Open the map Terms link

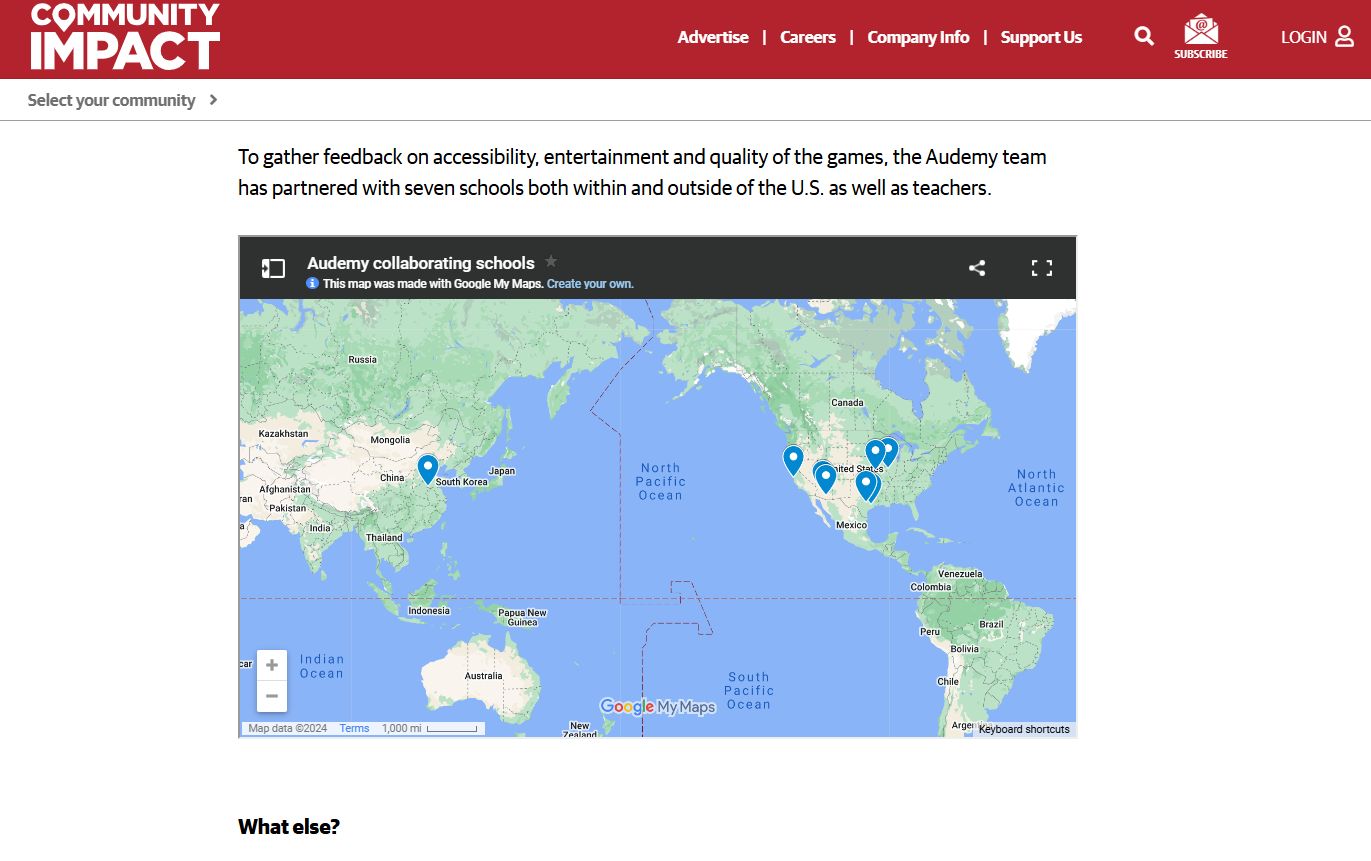tap(355, 728)
